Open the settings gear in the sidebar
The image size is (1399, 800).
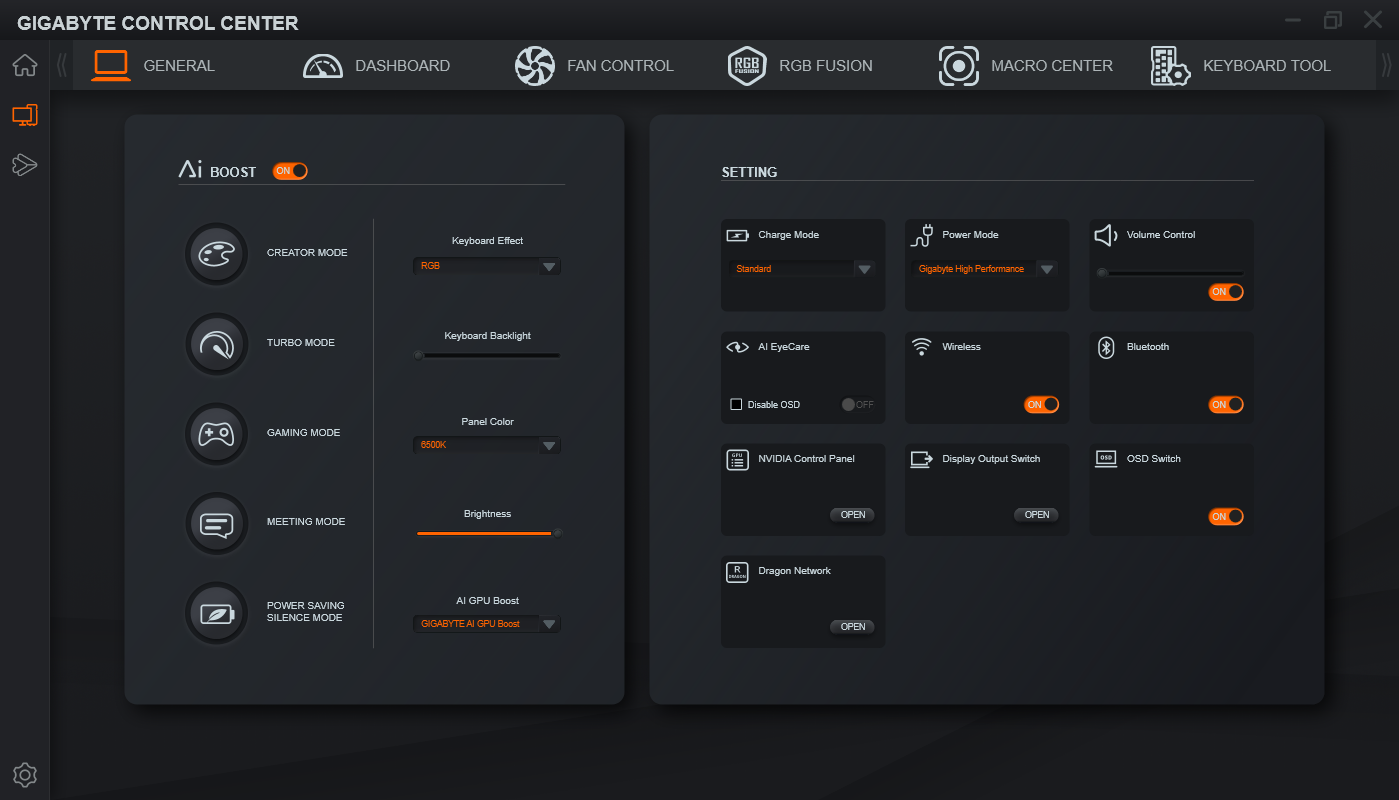[x=25, y=774]
